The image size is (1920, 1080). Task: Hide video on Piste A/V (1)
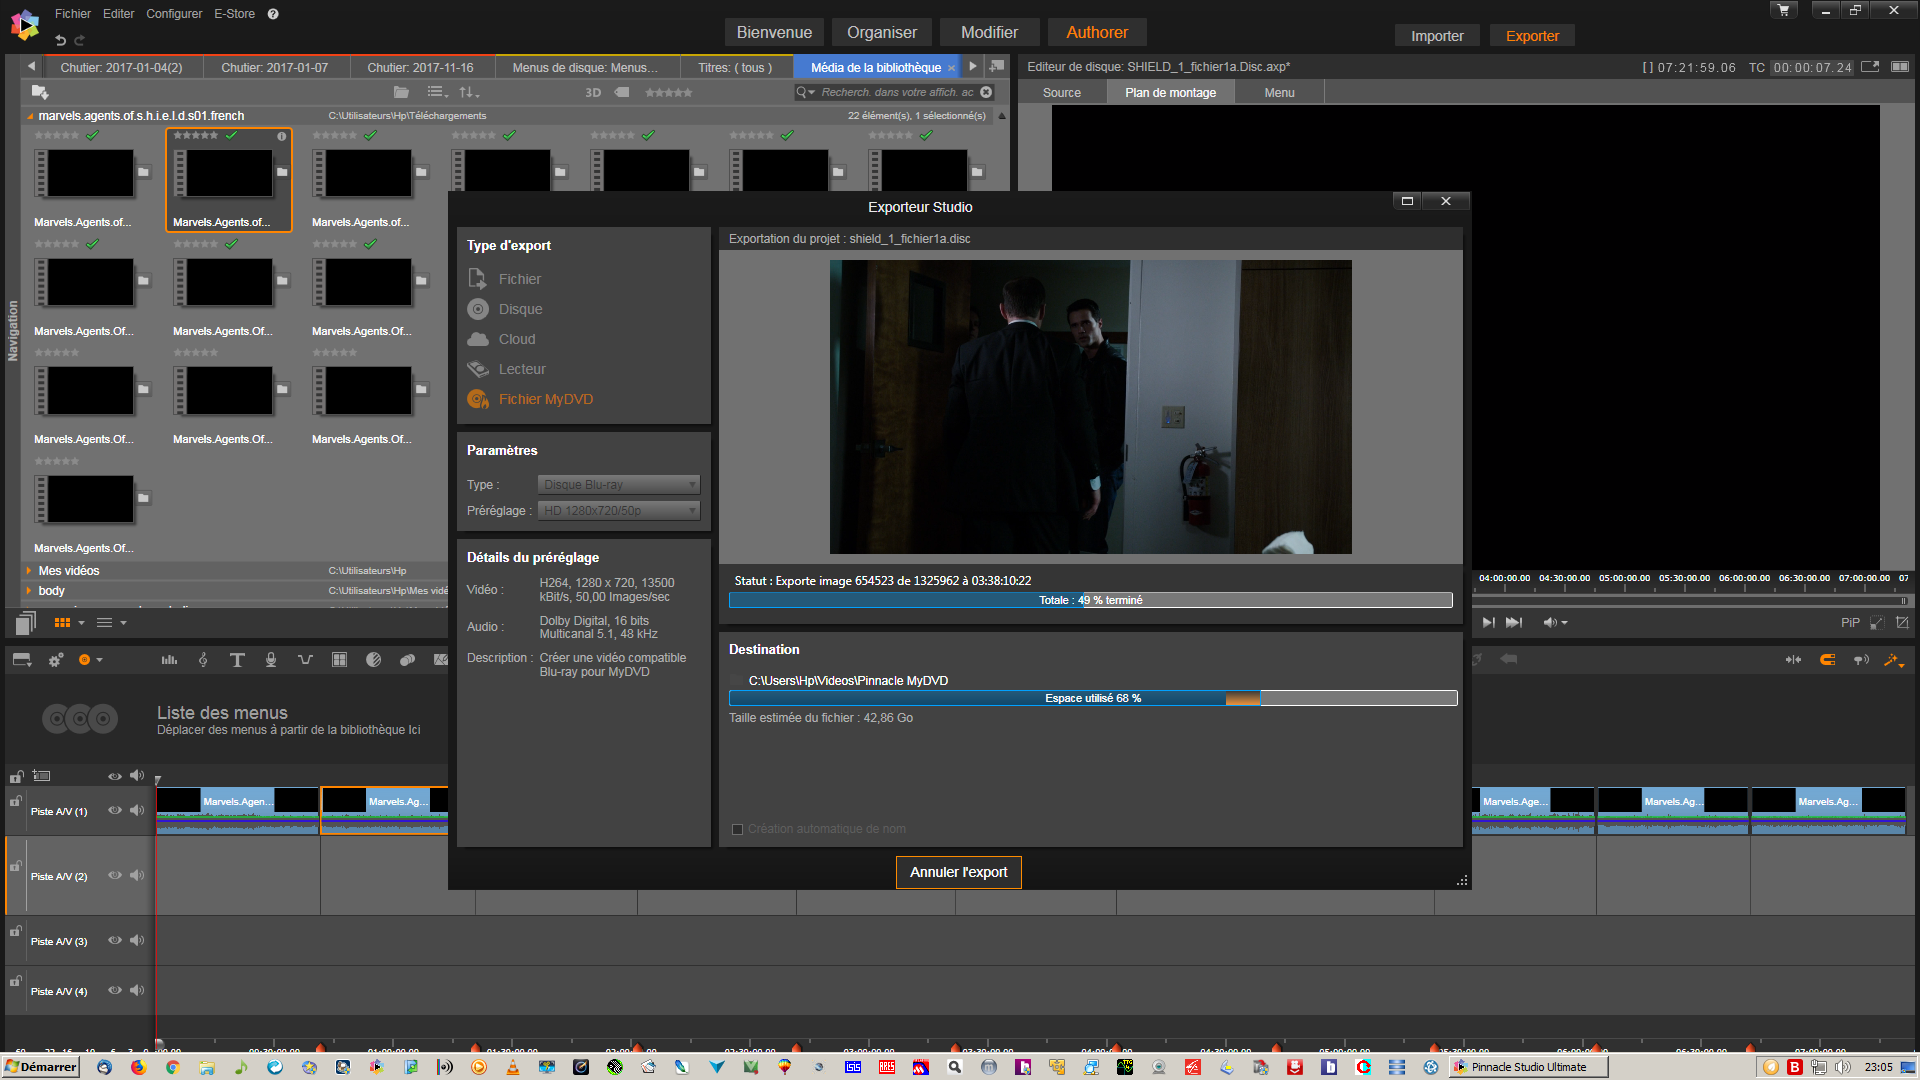115,811
